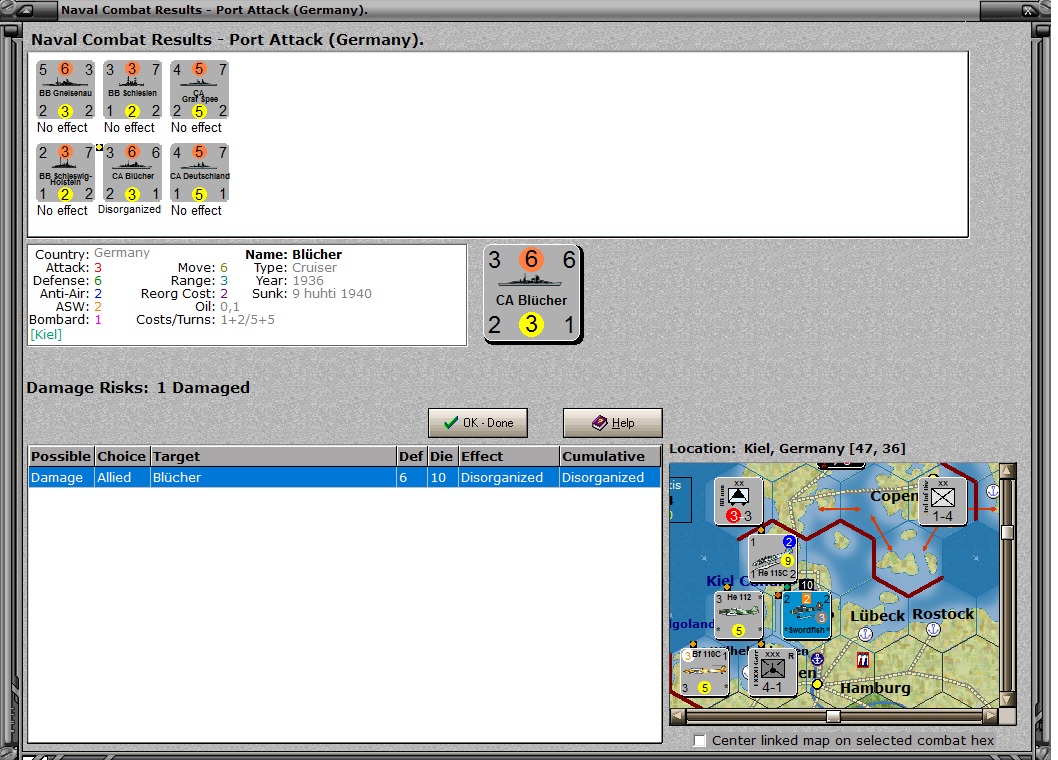Screen dimensions: 1058x760
Task: Click the Copenhagen label on the map
Action: 894,496
